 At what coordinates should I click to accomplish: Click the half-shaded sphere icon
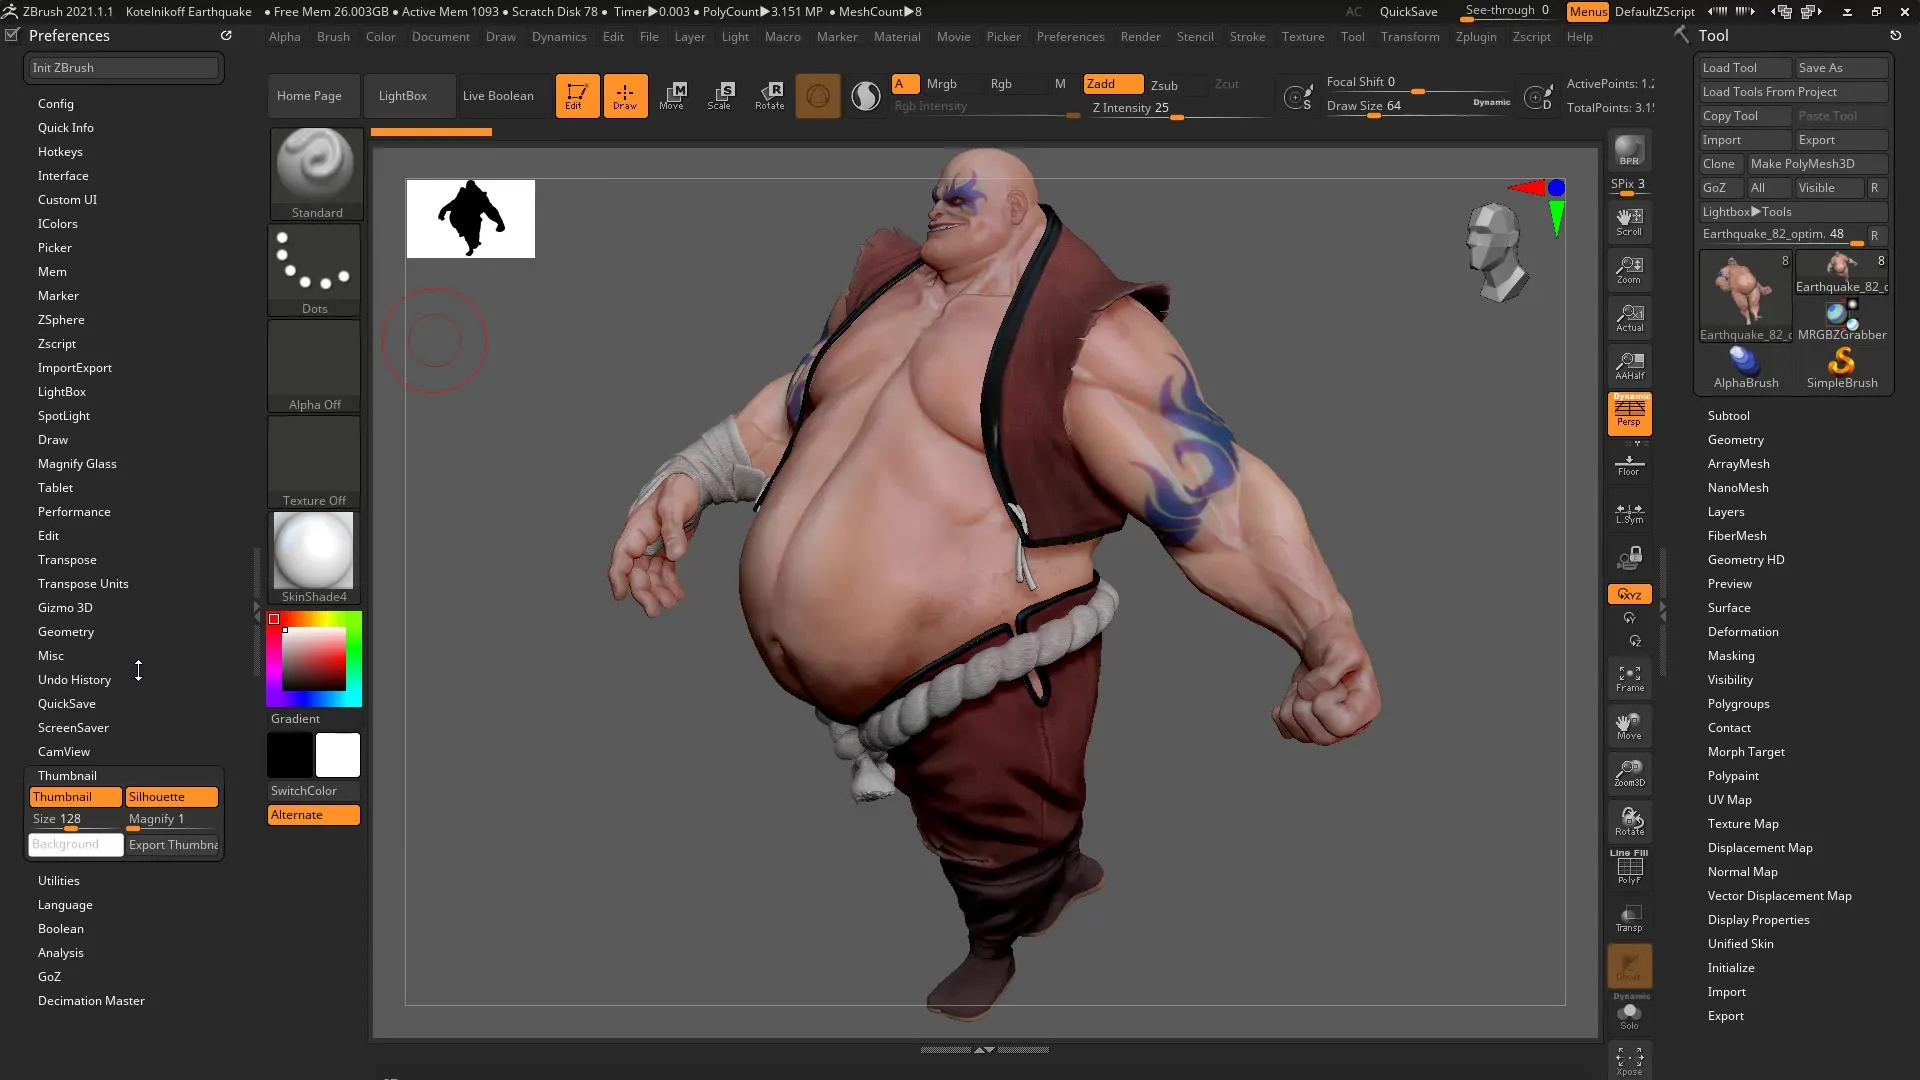[x=866, y=96]
